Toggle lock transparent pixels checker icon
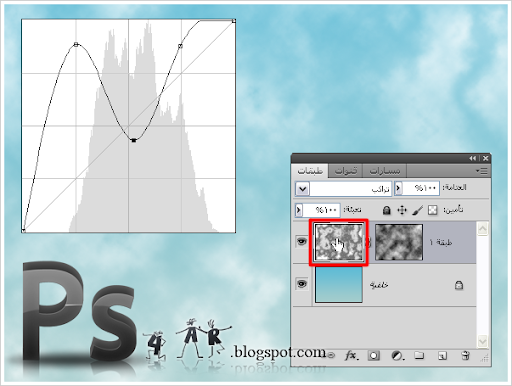Screen dimensions: 512x386 click(433, 210)
